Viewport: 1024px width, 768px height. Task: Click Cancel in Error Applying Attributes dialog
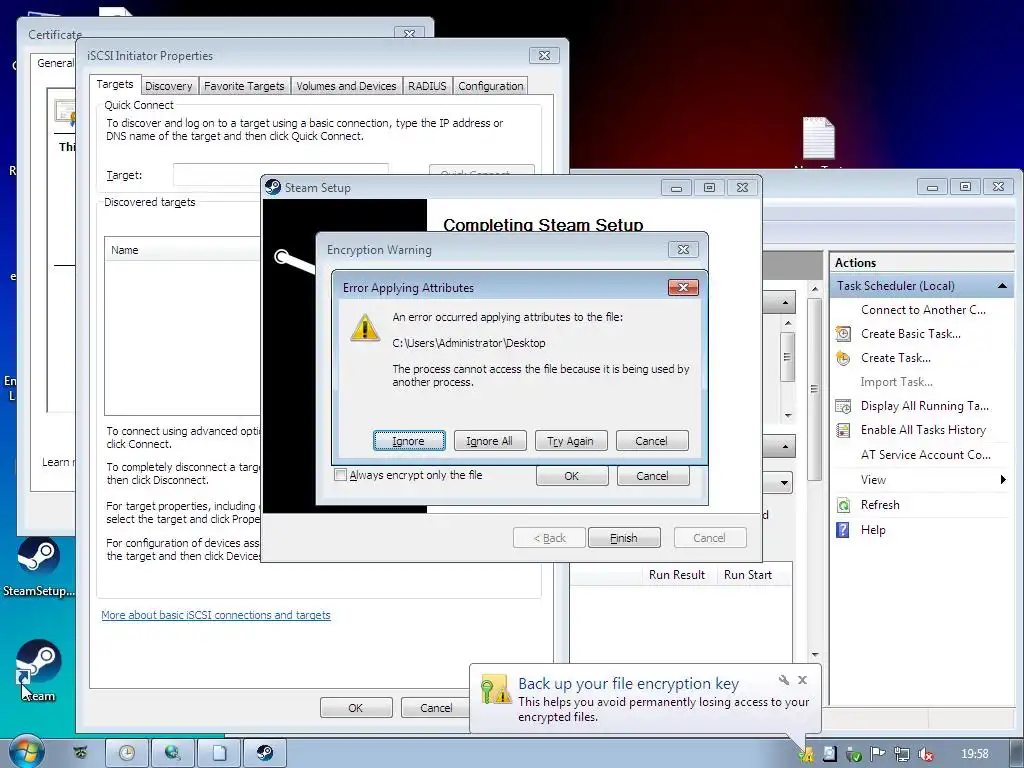coord(652,441)
